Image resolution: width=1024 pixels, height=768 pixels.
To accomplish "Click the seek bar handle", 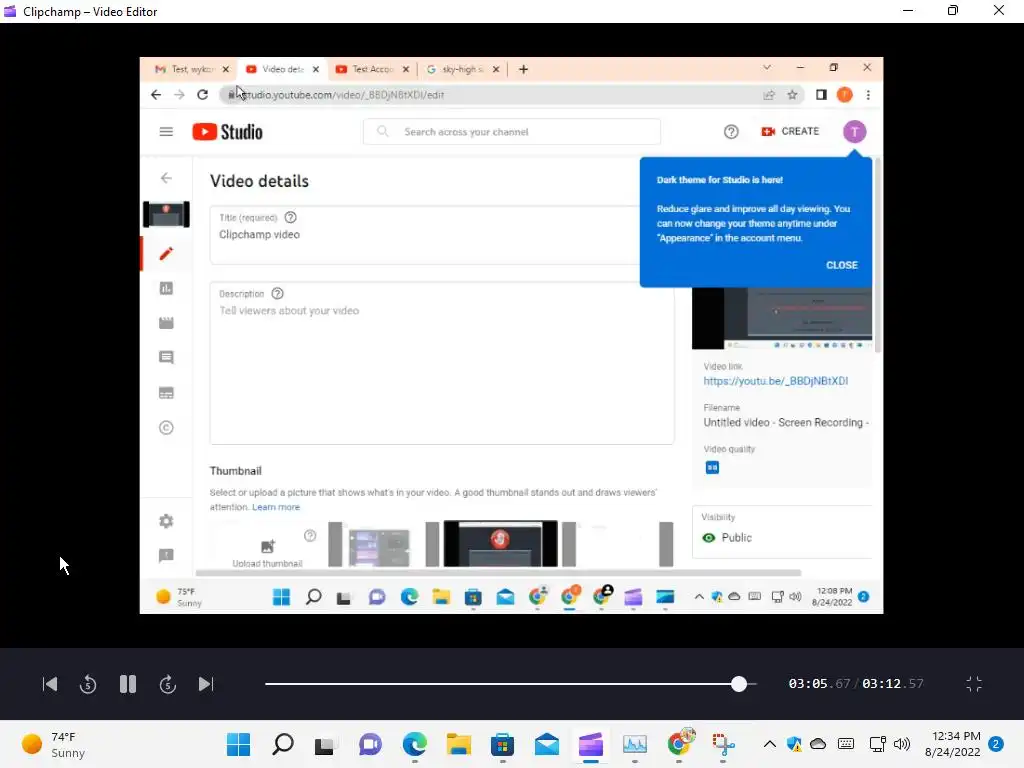I will point(739,684).
